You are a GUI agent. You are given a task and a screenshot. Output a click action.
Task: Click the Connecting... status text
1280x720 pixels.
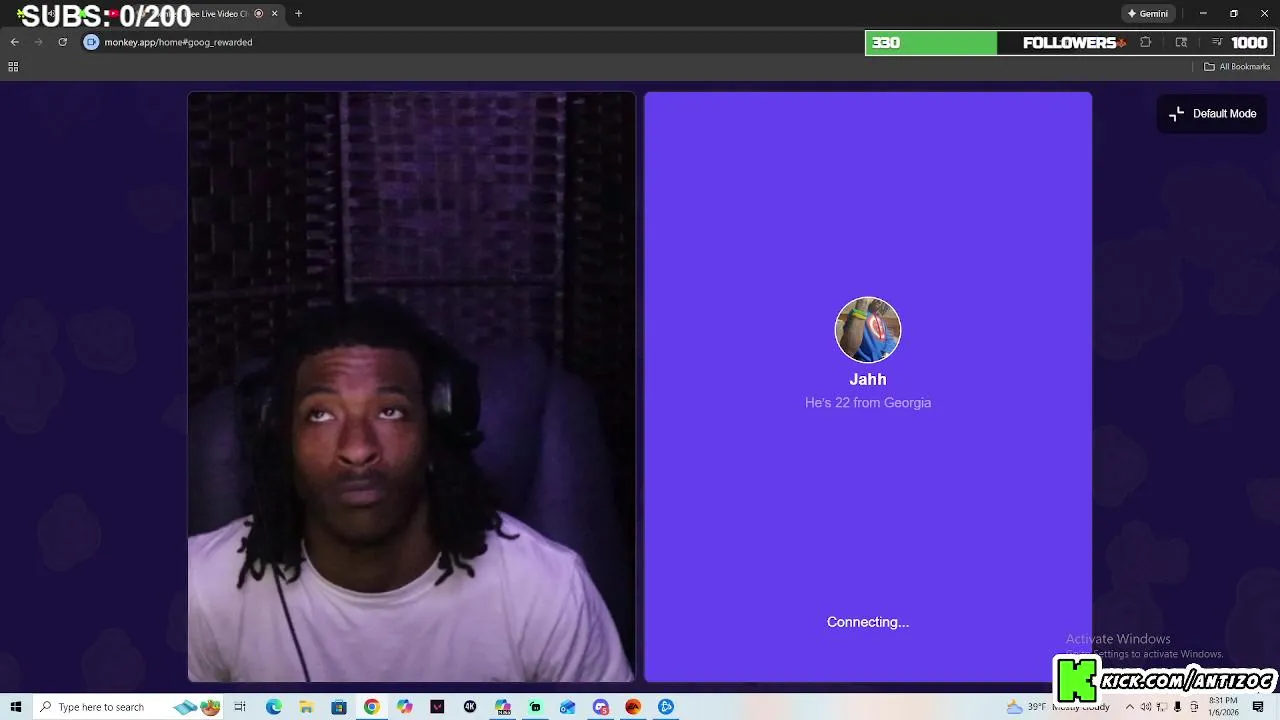868,622
